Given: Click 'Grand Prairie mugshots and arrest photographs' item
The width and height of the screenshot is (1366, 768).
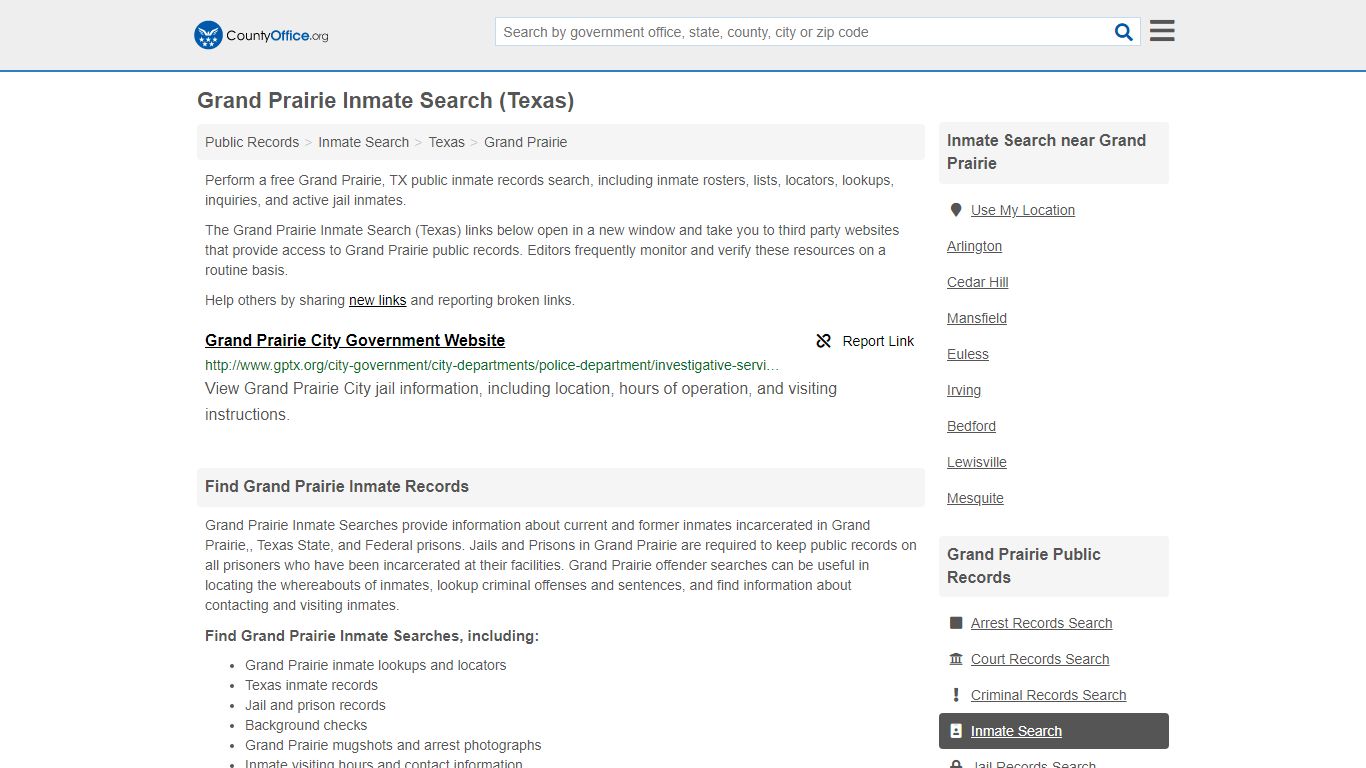Looking at the screenshot, I should (393, 745).
